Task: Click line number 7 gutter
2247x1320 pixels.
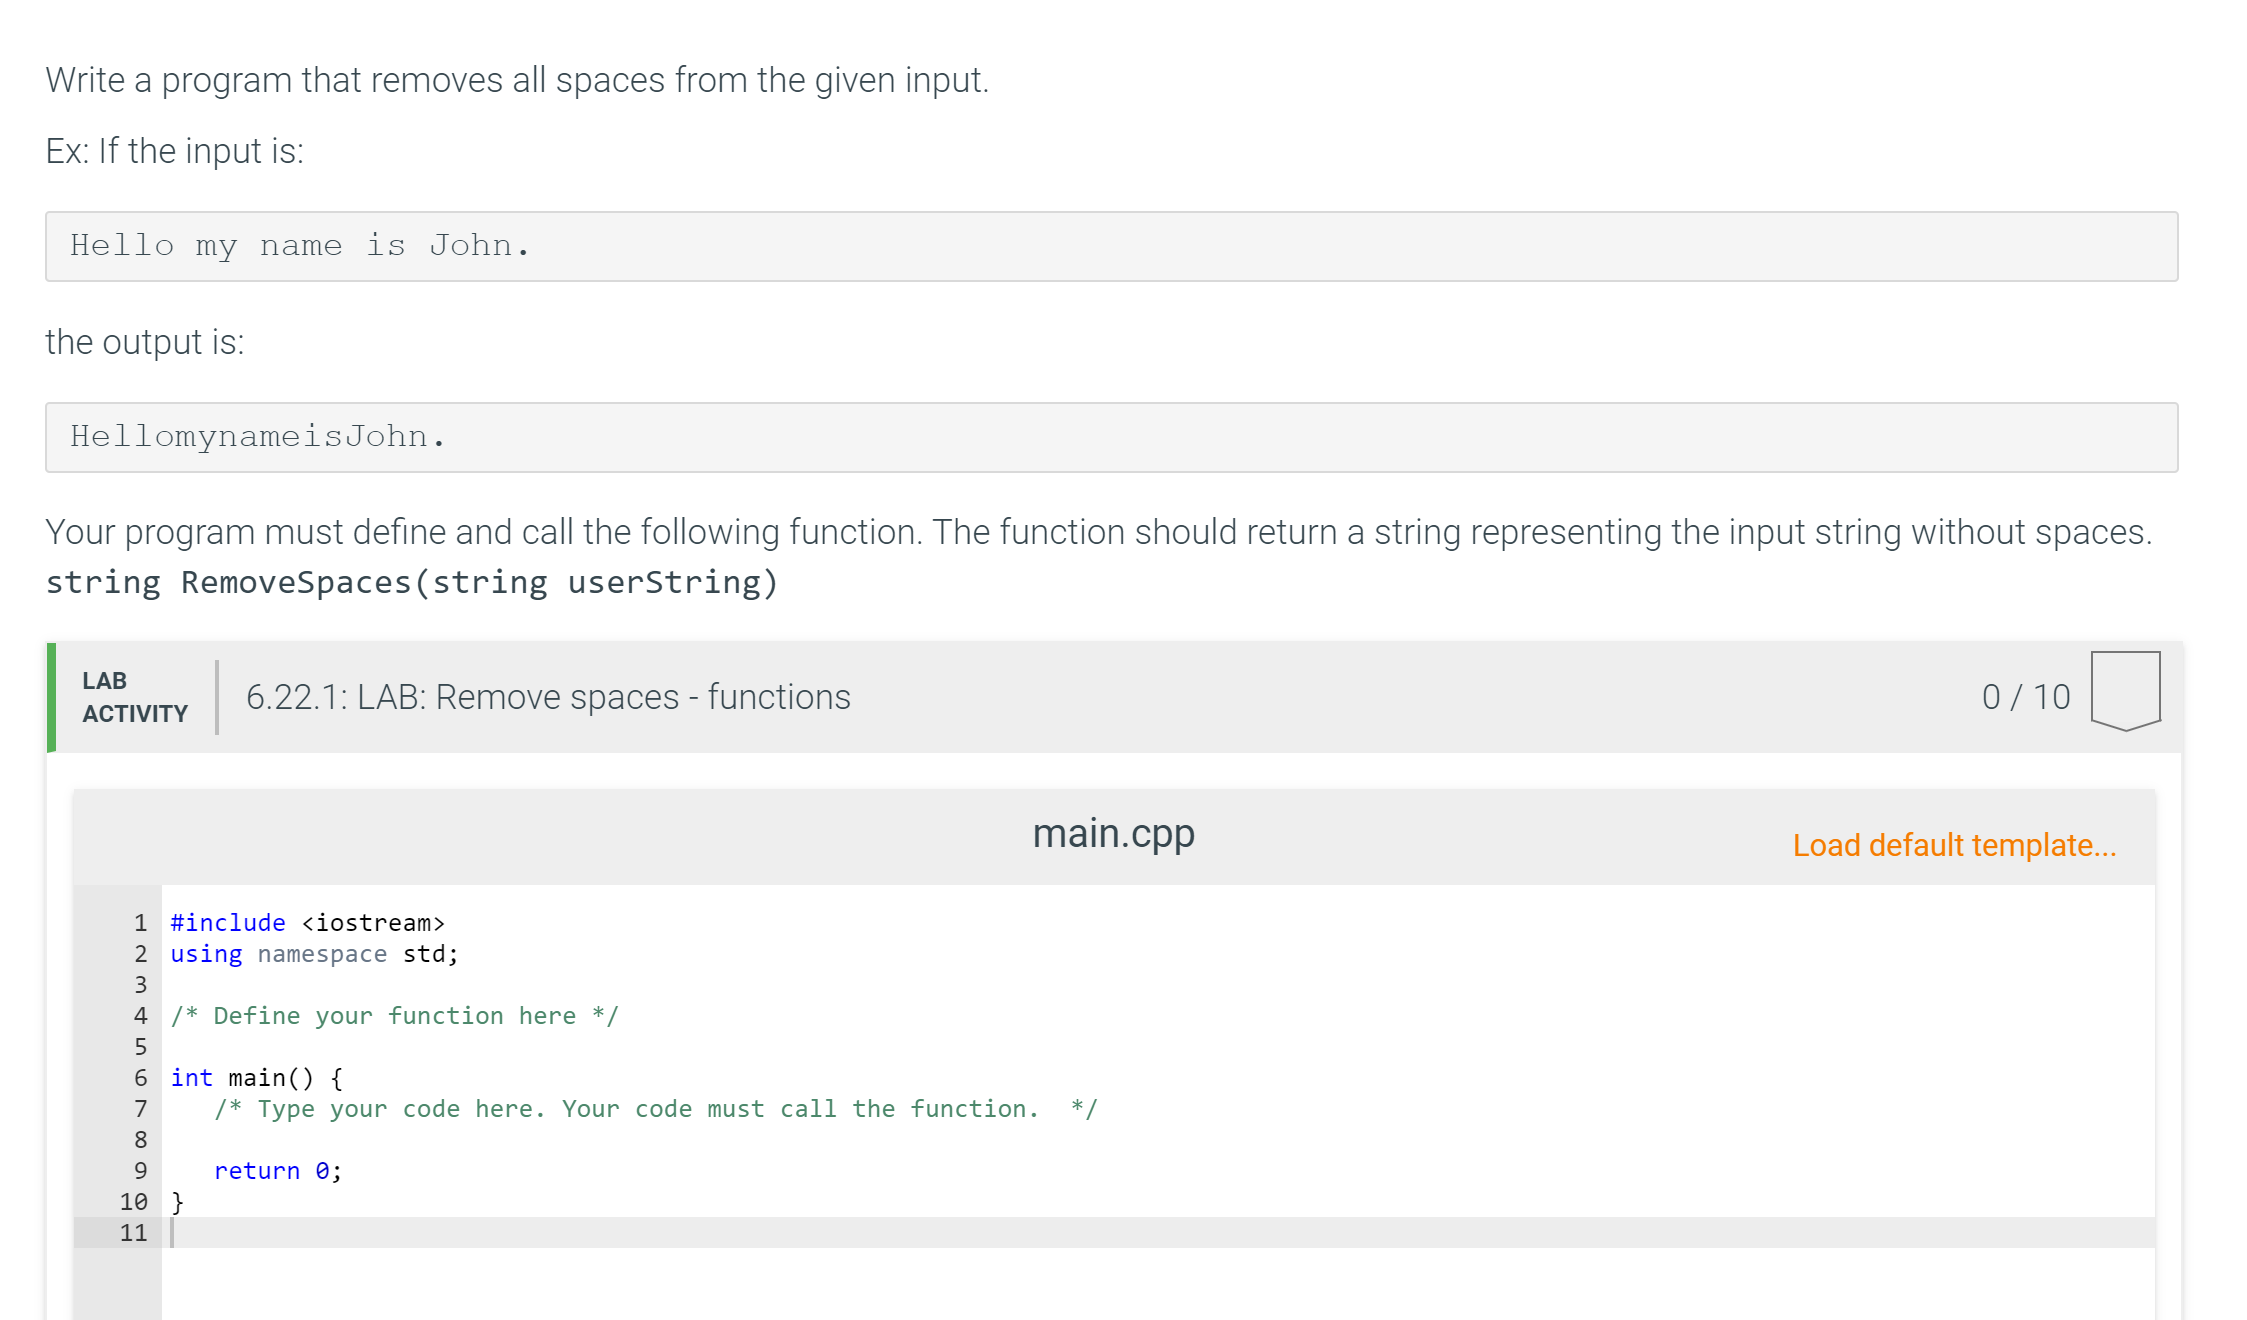Action: coord(138,1108)
